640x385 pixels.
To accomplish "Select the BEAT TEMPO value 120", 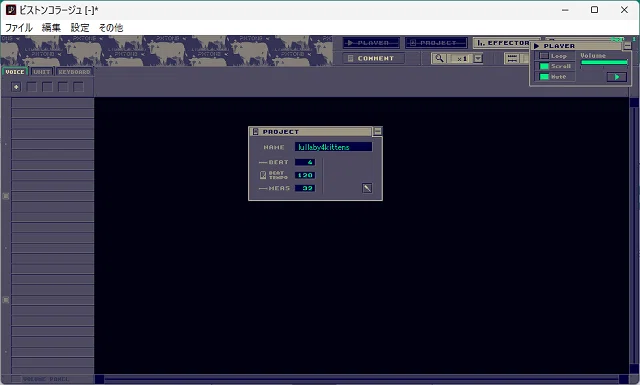I will pyautogui.click(x=305, y=175).
